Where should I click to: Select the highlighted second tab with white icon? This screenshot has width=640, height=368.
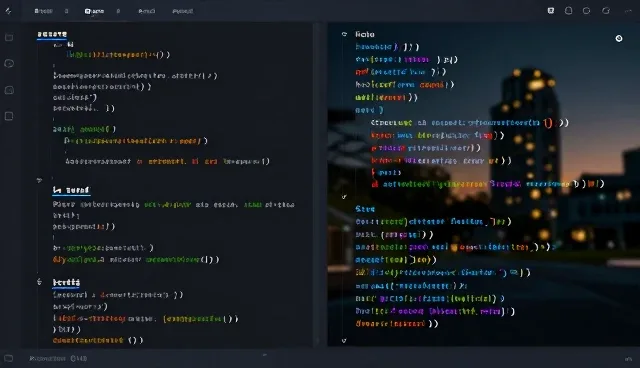point(94,11)
